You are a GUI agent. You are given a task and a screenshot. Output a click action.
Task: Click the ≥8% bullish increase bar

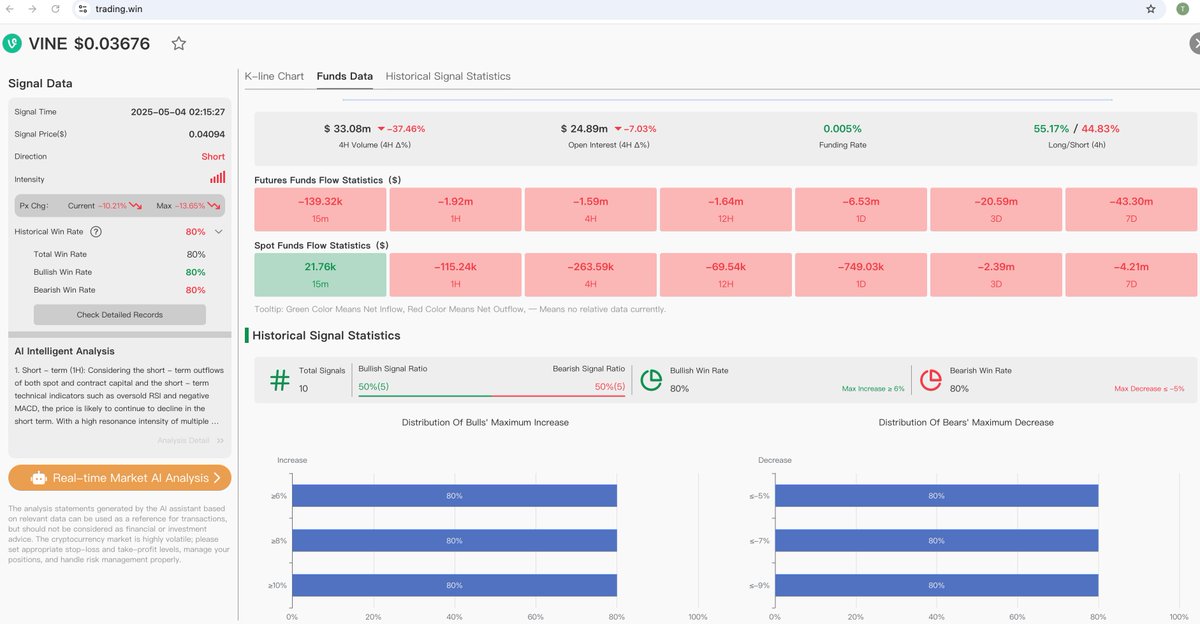click(x=454, y=540)
